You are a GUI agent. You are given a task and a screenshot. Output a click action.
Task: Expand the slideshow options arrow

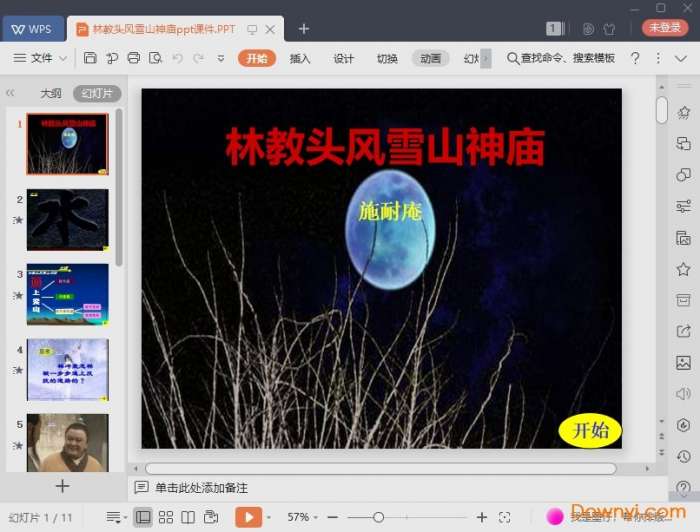pyautogui.click(x=269, y=517)
